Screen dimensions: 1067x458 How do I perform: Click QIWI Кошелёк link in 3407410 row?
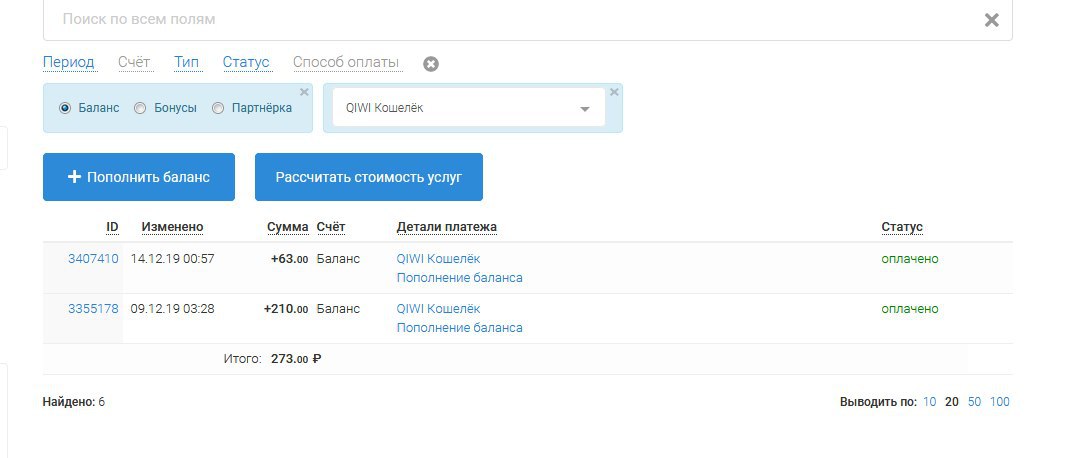point(438,259)
